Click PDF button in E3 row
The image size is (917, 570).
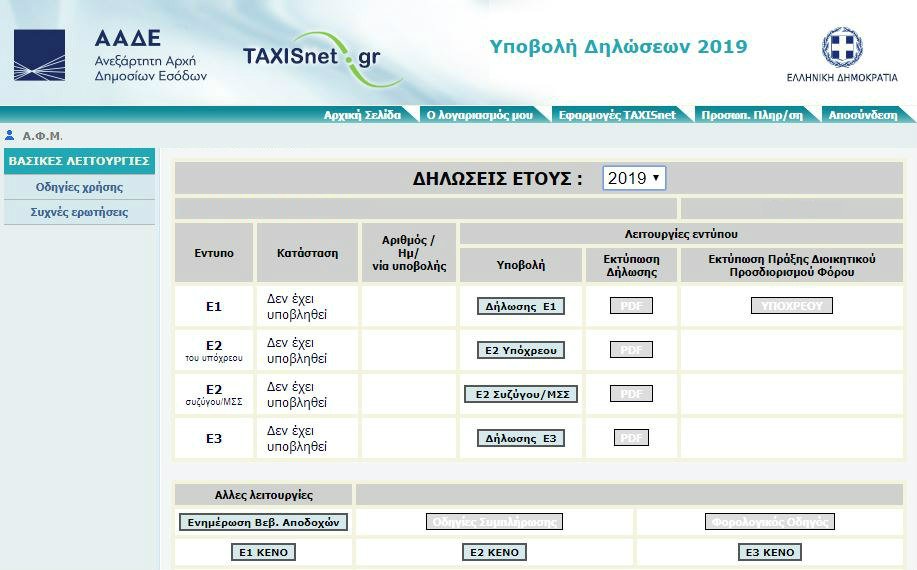click(x=631, y=437)
